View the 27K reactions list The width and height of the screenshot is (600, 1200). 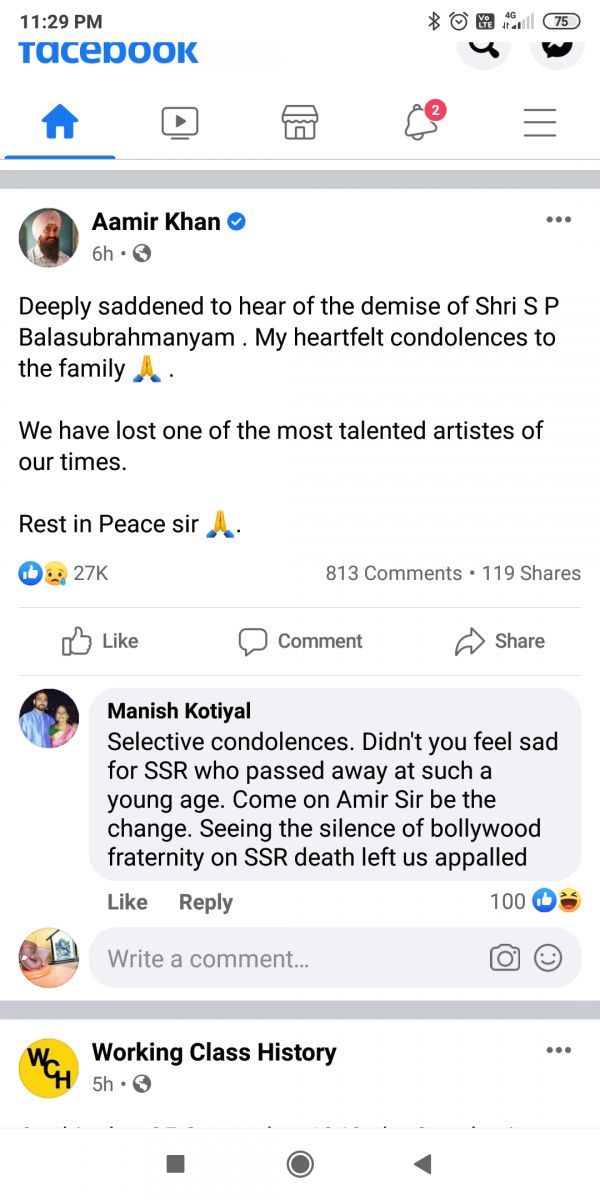tap(65, 573)
